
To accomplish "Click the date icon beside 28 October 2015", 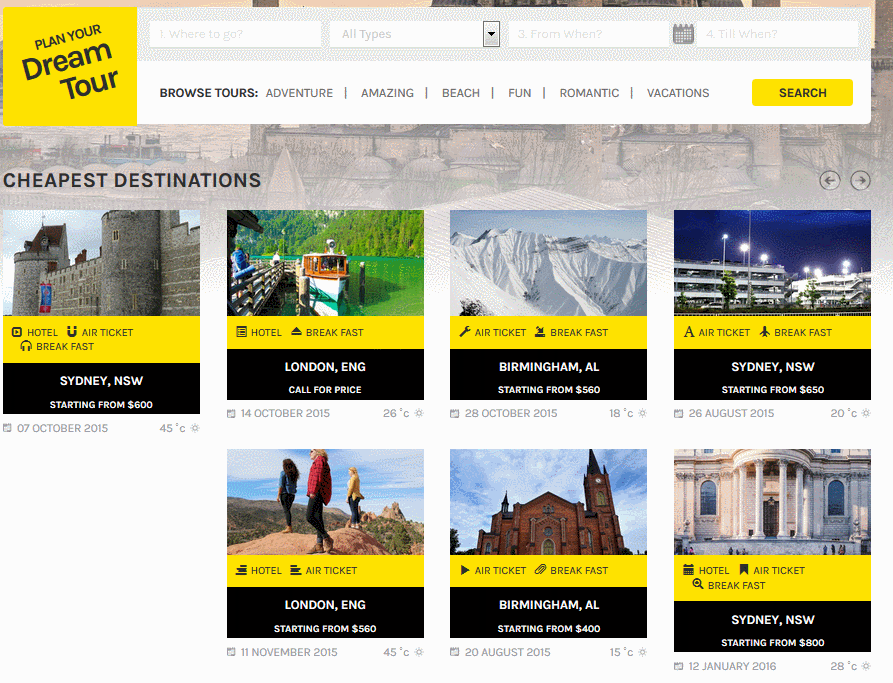I will [454, 414].
